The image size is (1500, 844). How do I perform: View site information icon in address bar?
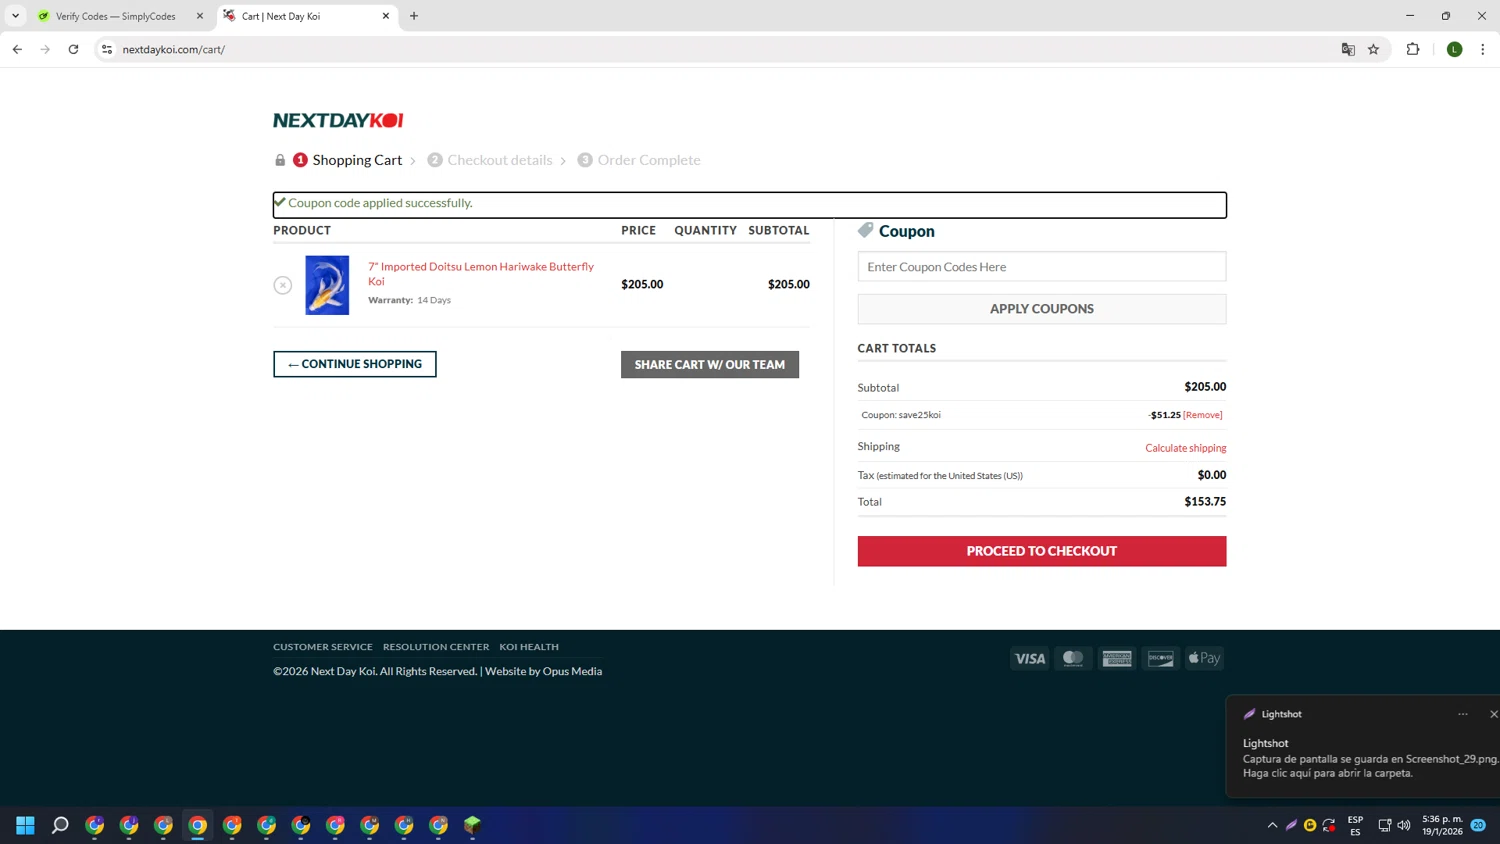point(107,49)
